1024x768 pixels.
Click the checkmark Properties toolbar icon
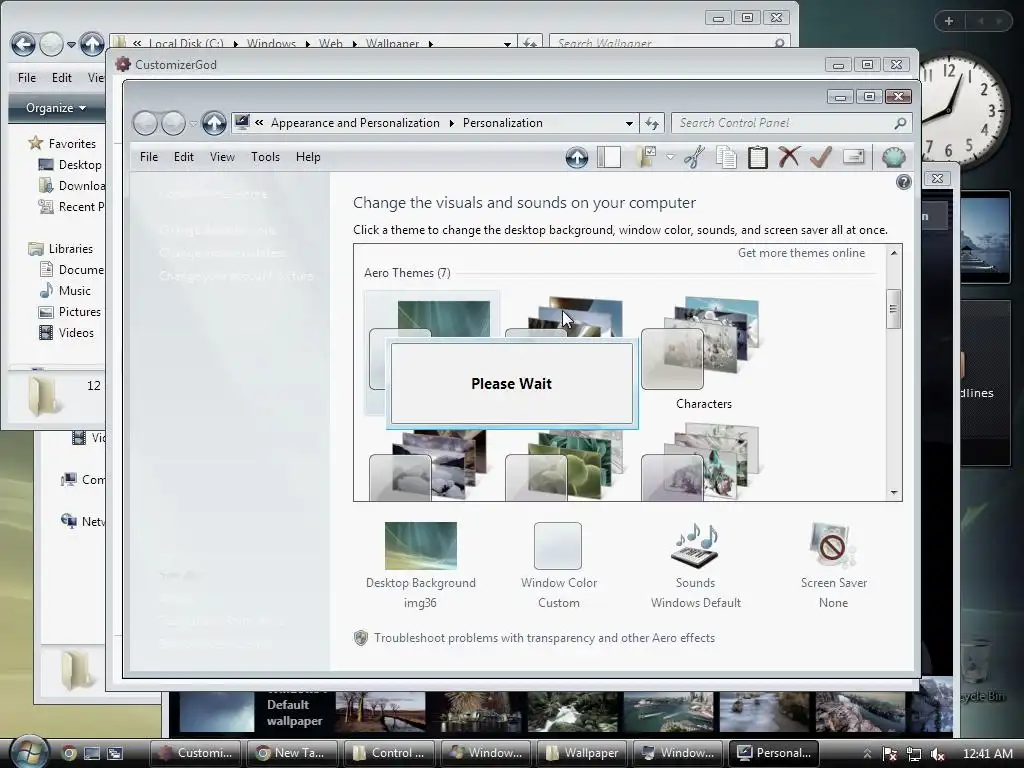(821, 157)
